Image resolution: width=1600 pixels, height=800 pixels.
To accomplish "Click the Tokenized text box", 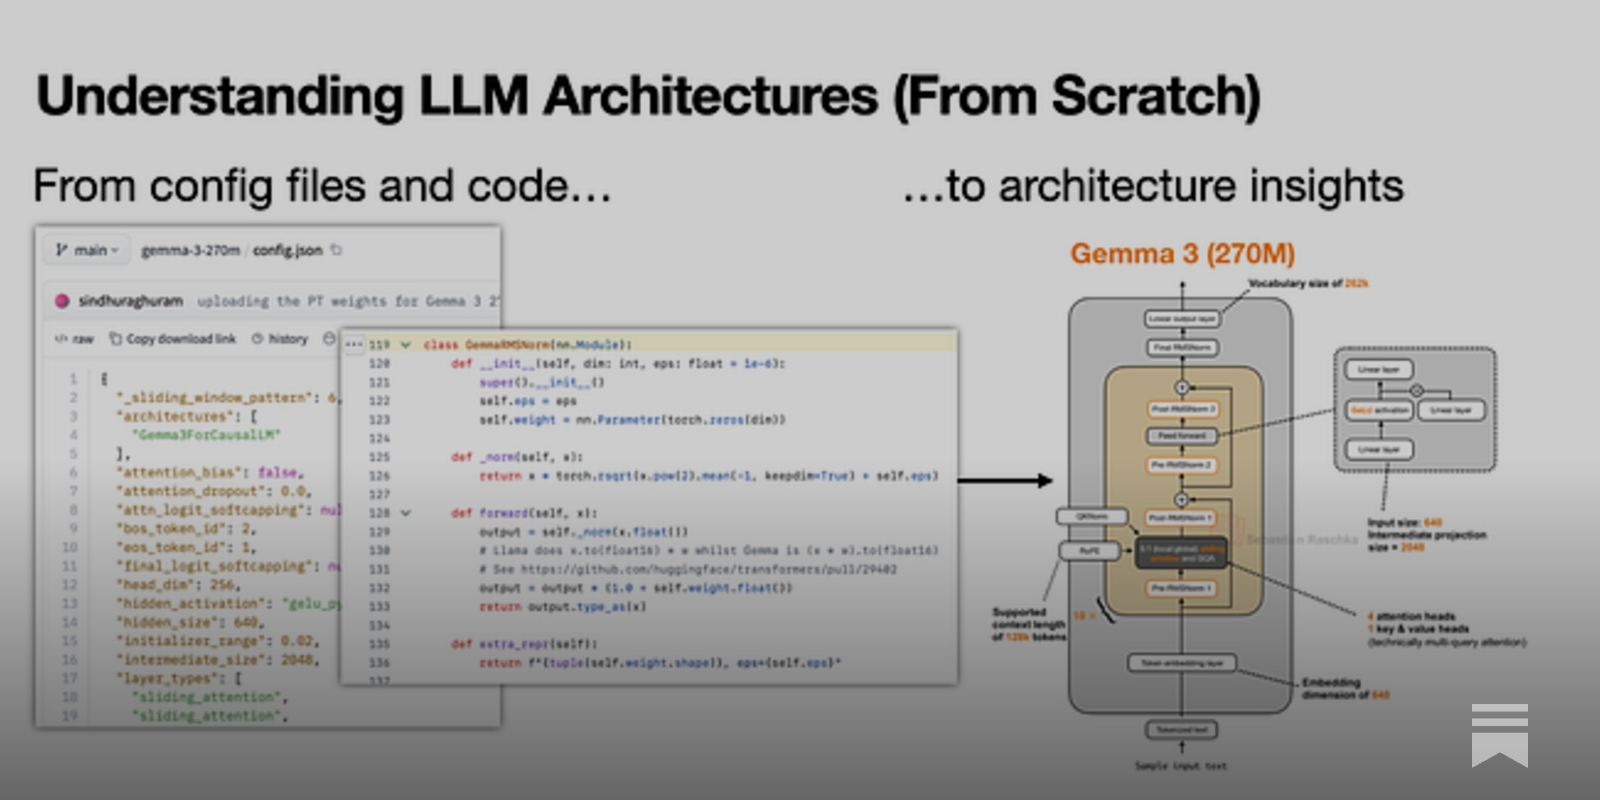I will tap(1182, 730).
